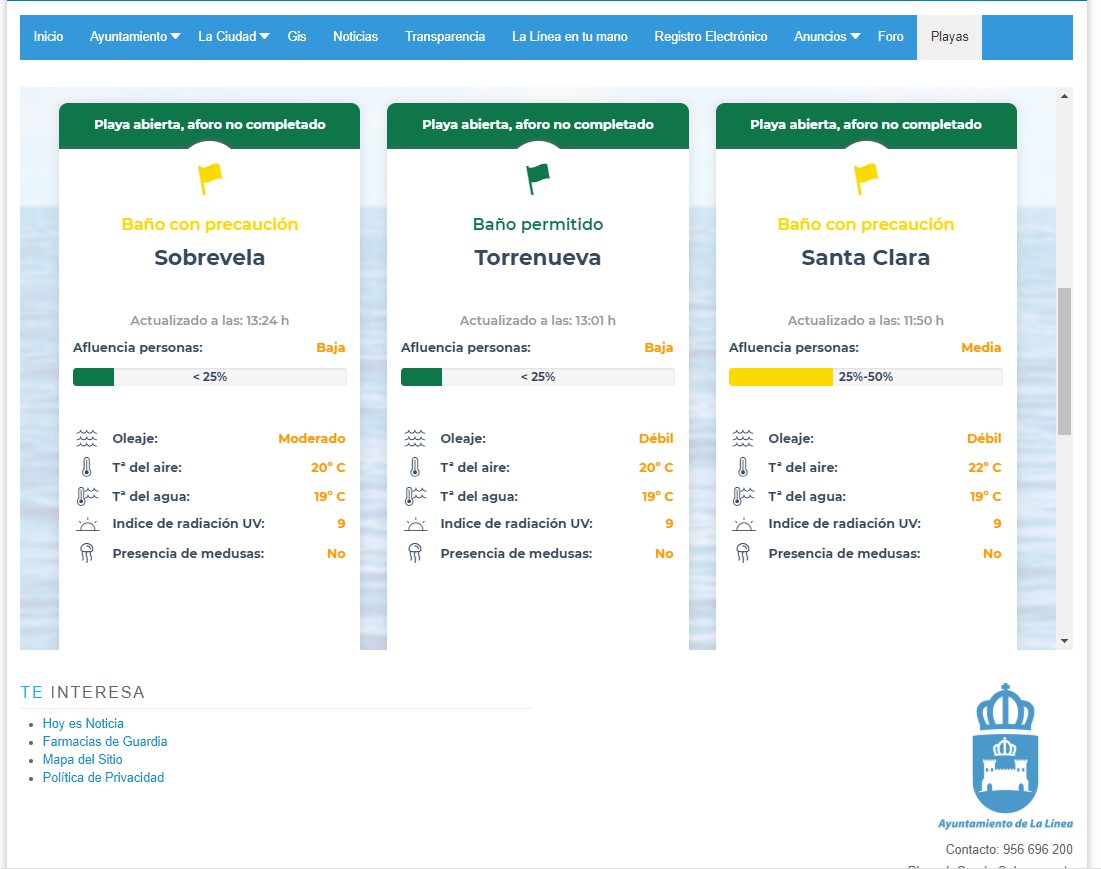The height and width of the screenshot is (869, 1101).
Task: Click the Santa Clara 25%-50% occupancy bar
Action: coord(865,377)
